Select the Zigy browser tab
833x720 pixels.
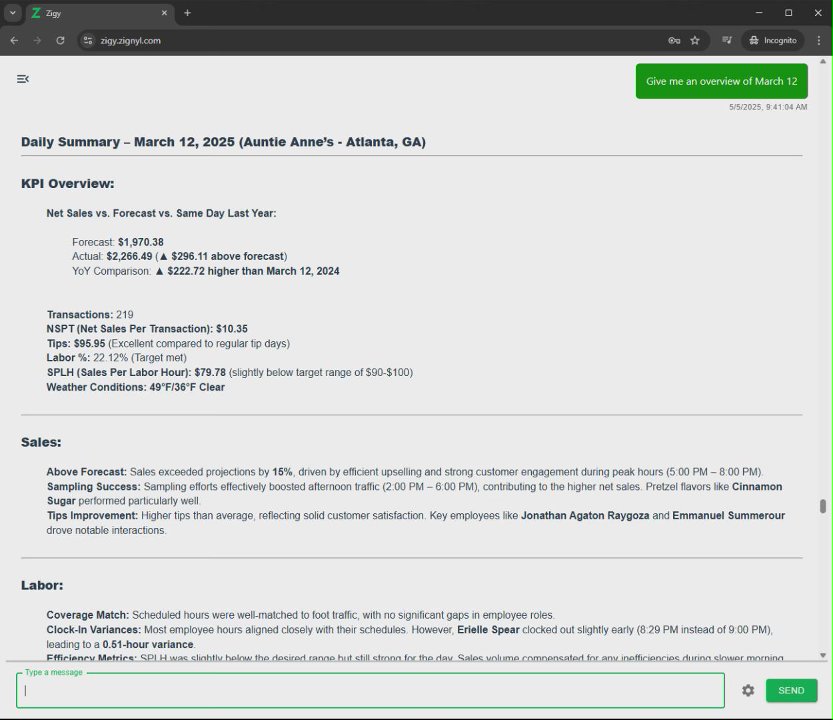98,13
